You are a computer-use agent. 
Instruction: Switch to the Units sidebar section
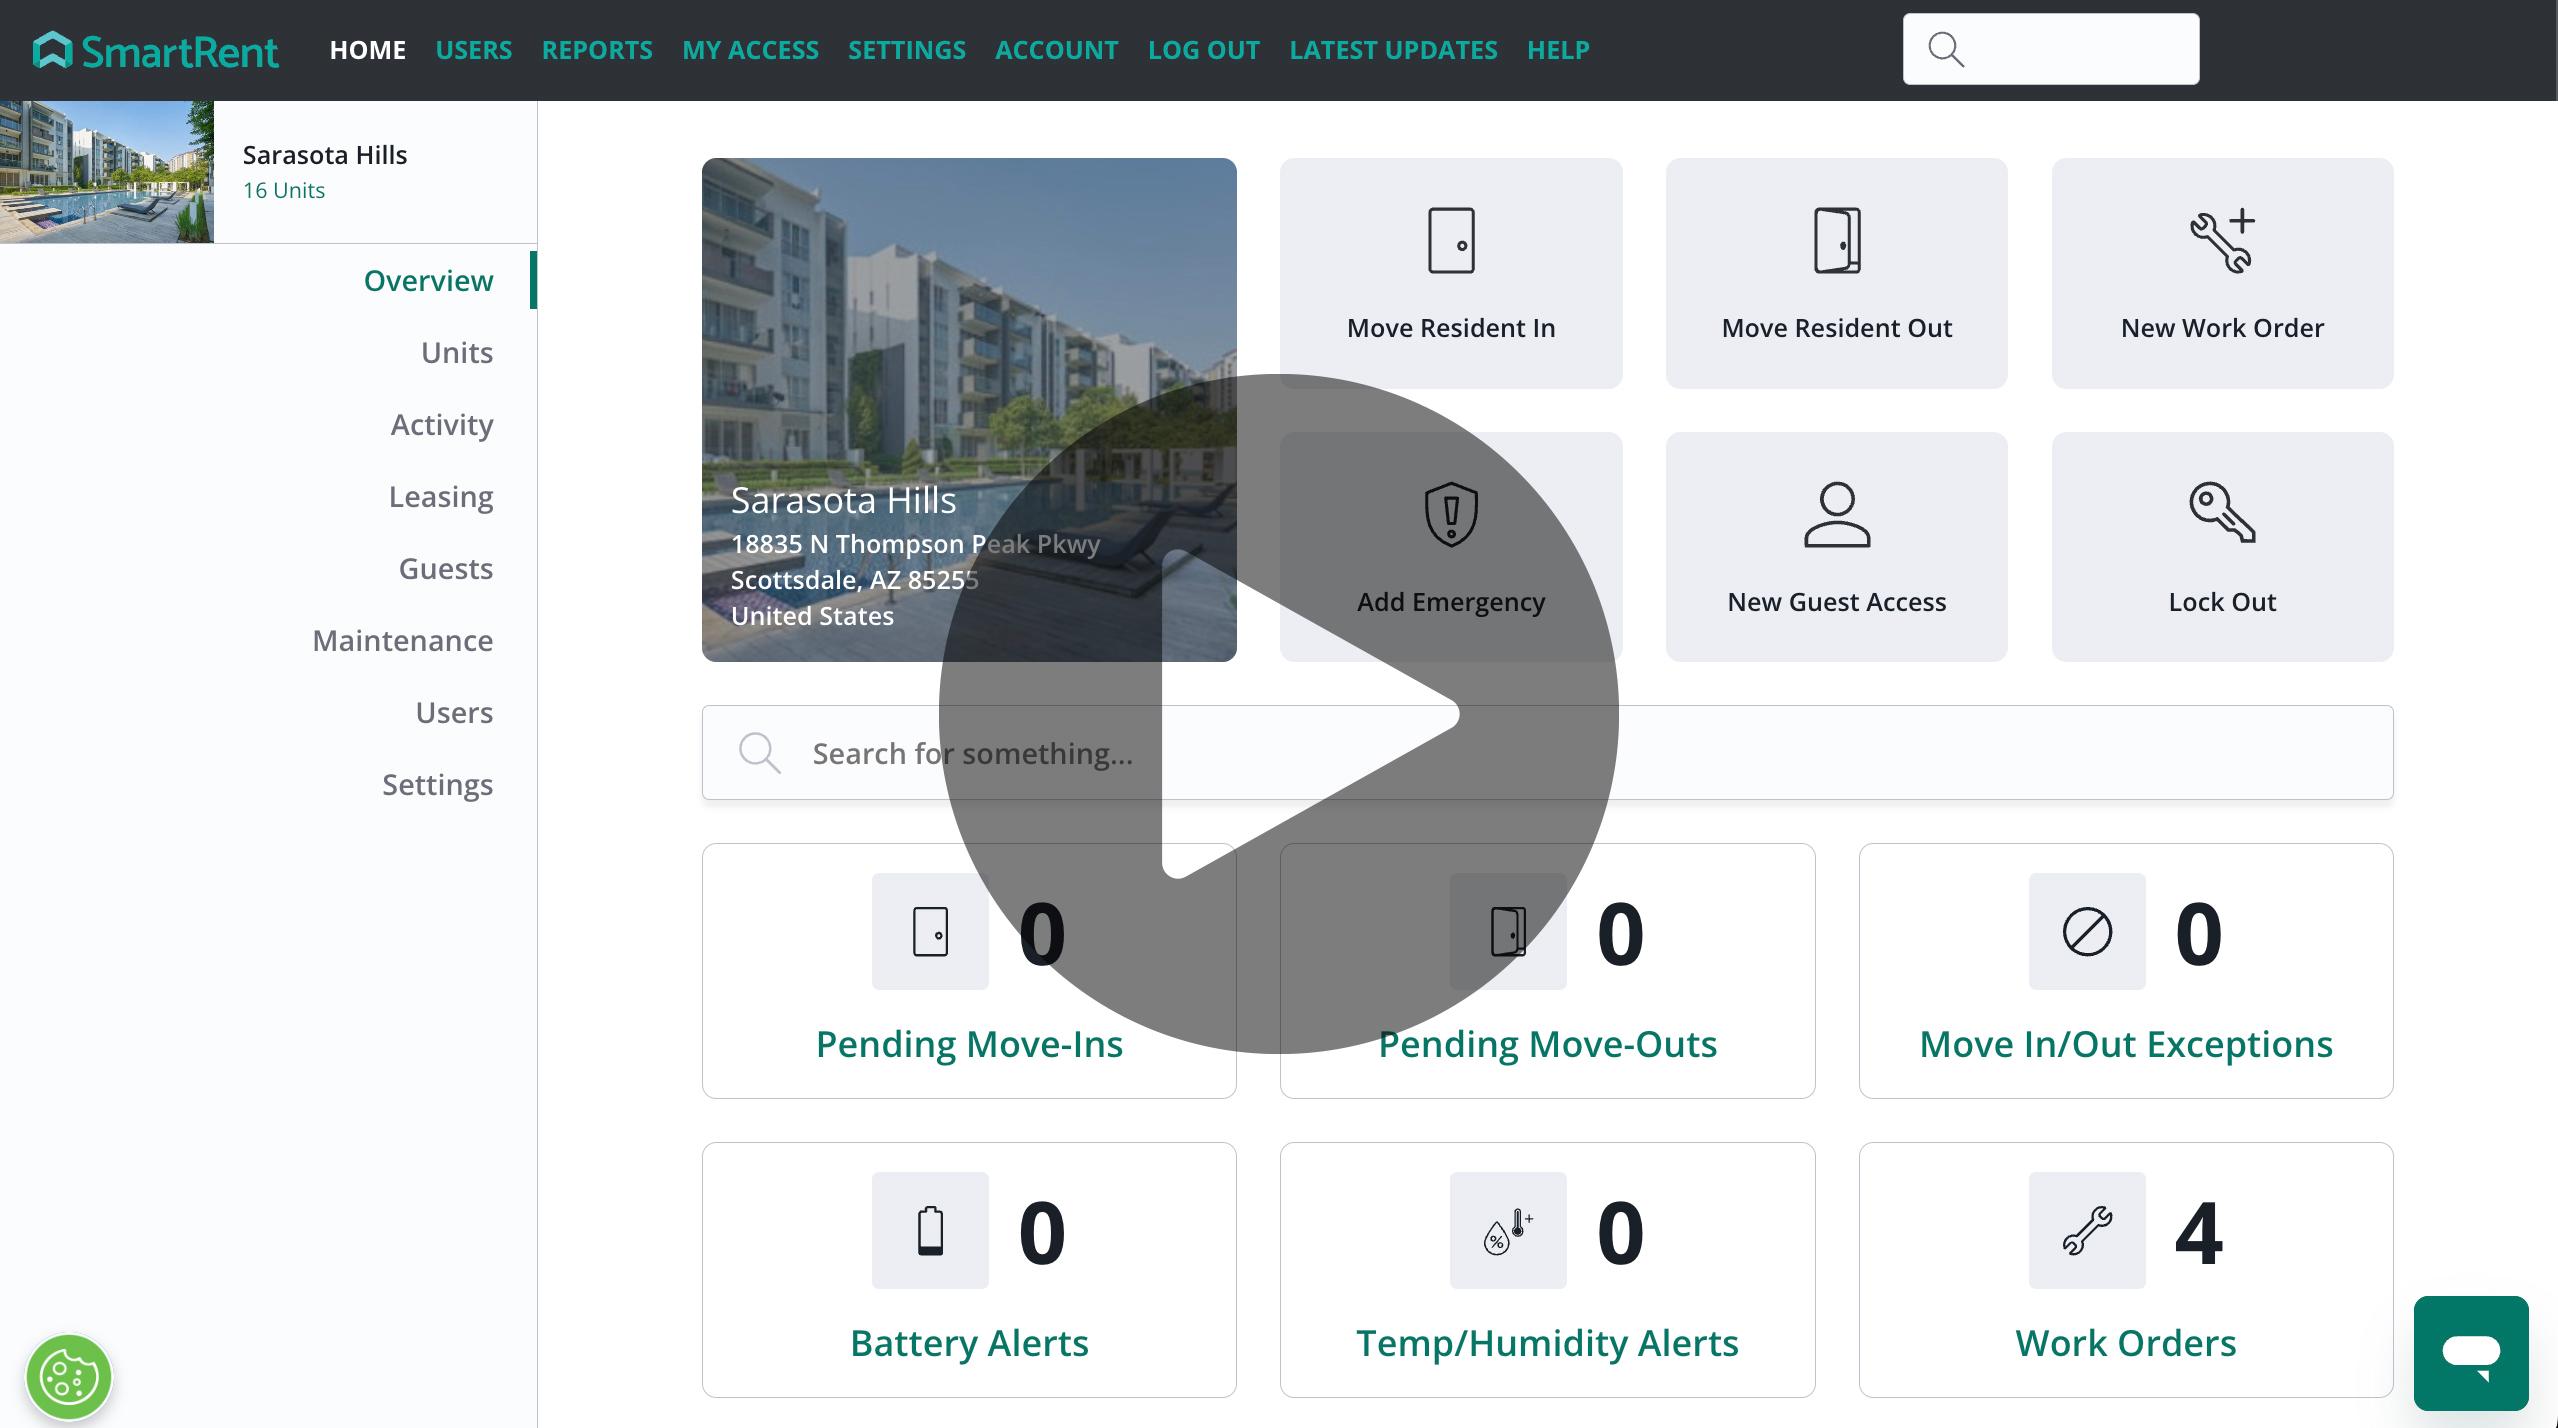(x=457, y=353)
